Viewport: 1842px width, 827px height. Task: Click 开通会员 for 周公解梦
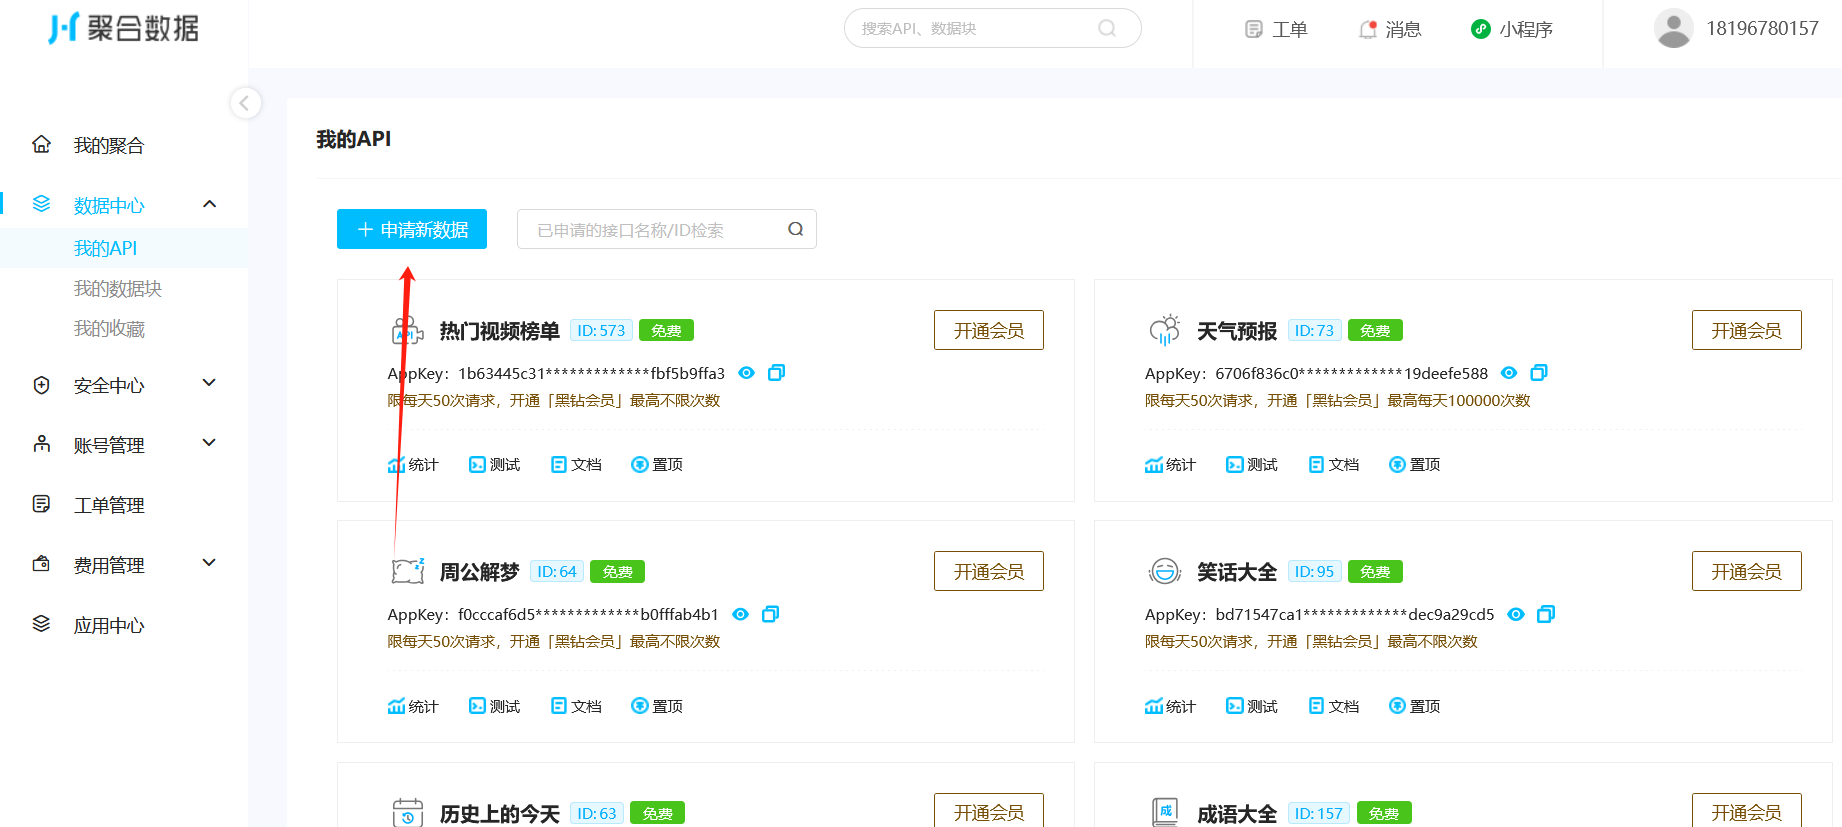coord(989,571)
